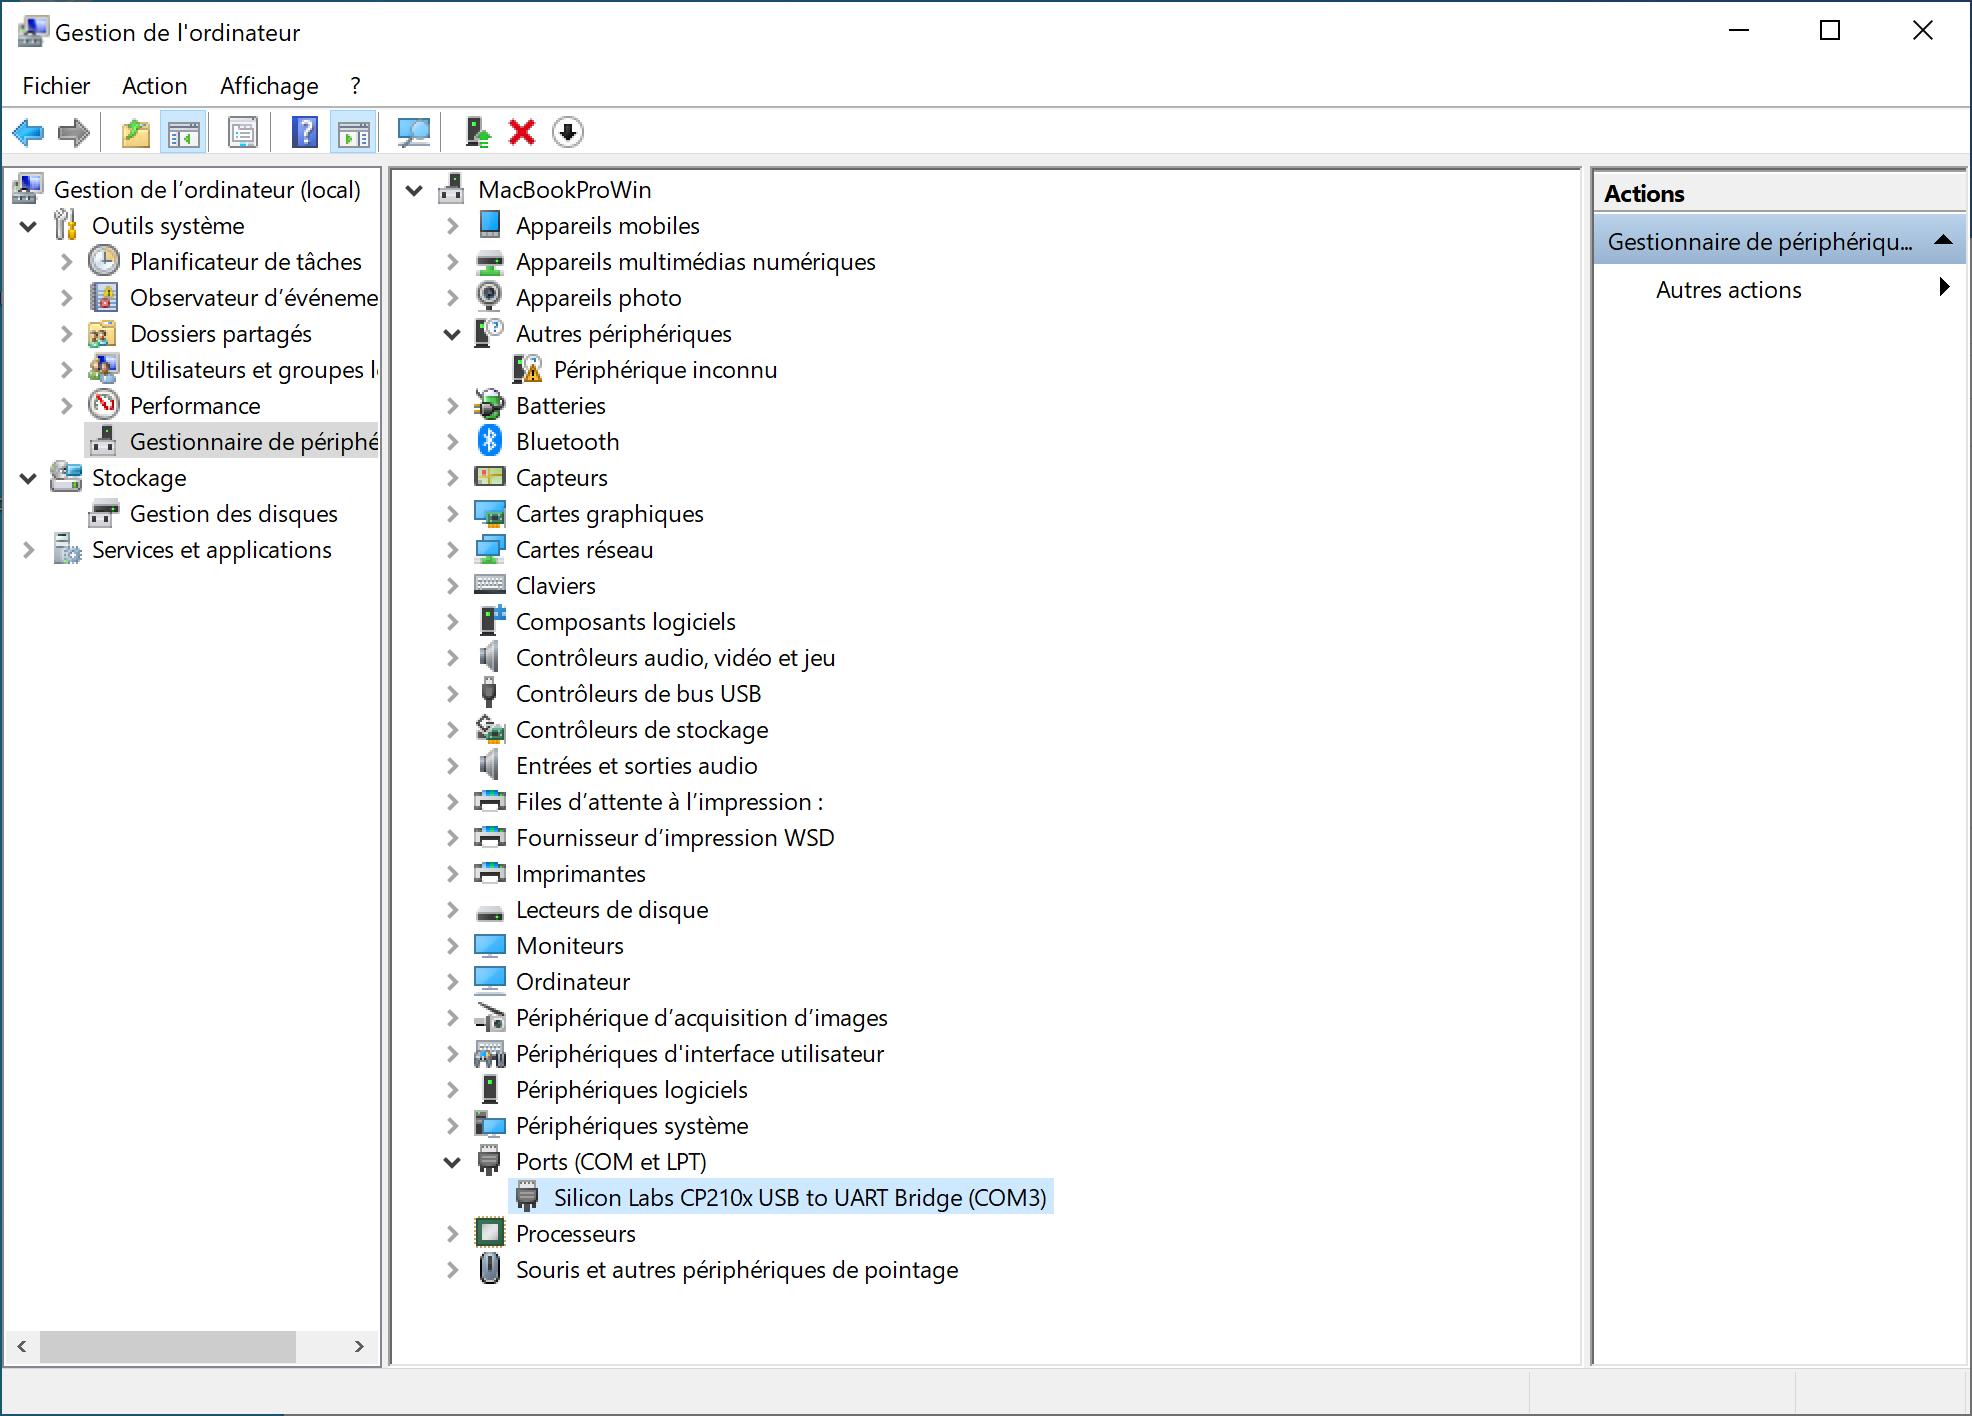This screenshot has width=1972, height=1416.
Task: Collapse the MacBookProWin root node
Action: coord(415,190)
